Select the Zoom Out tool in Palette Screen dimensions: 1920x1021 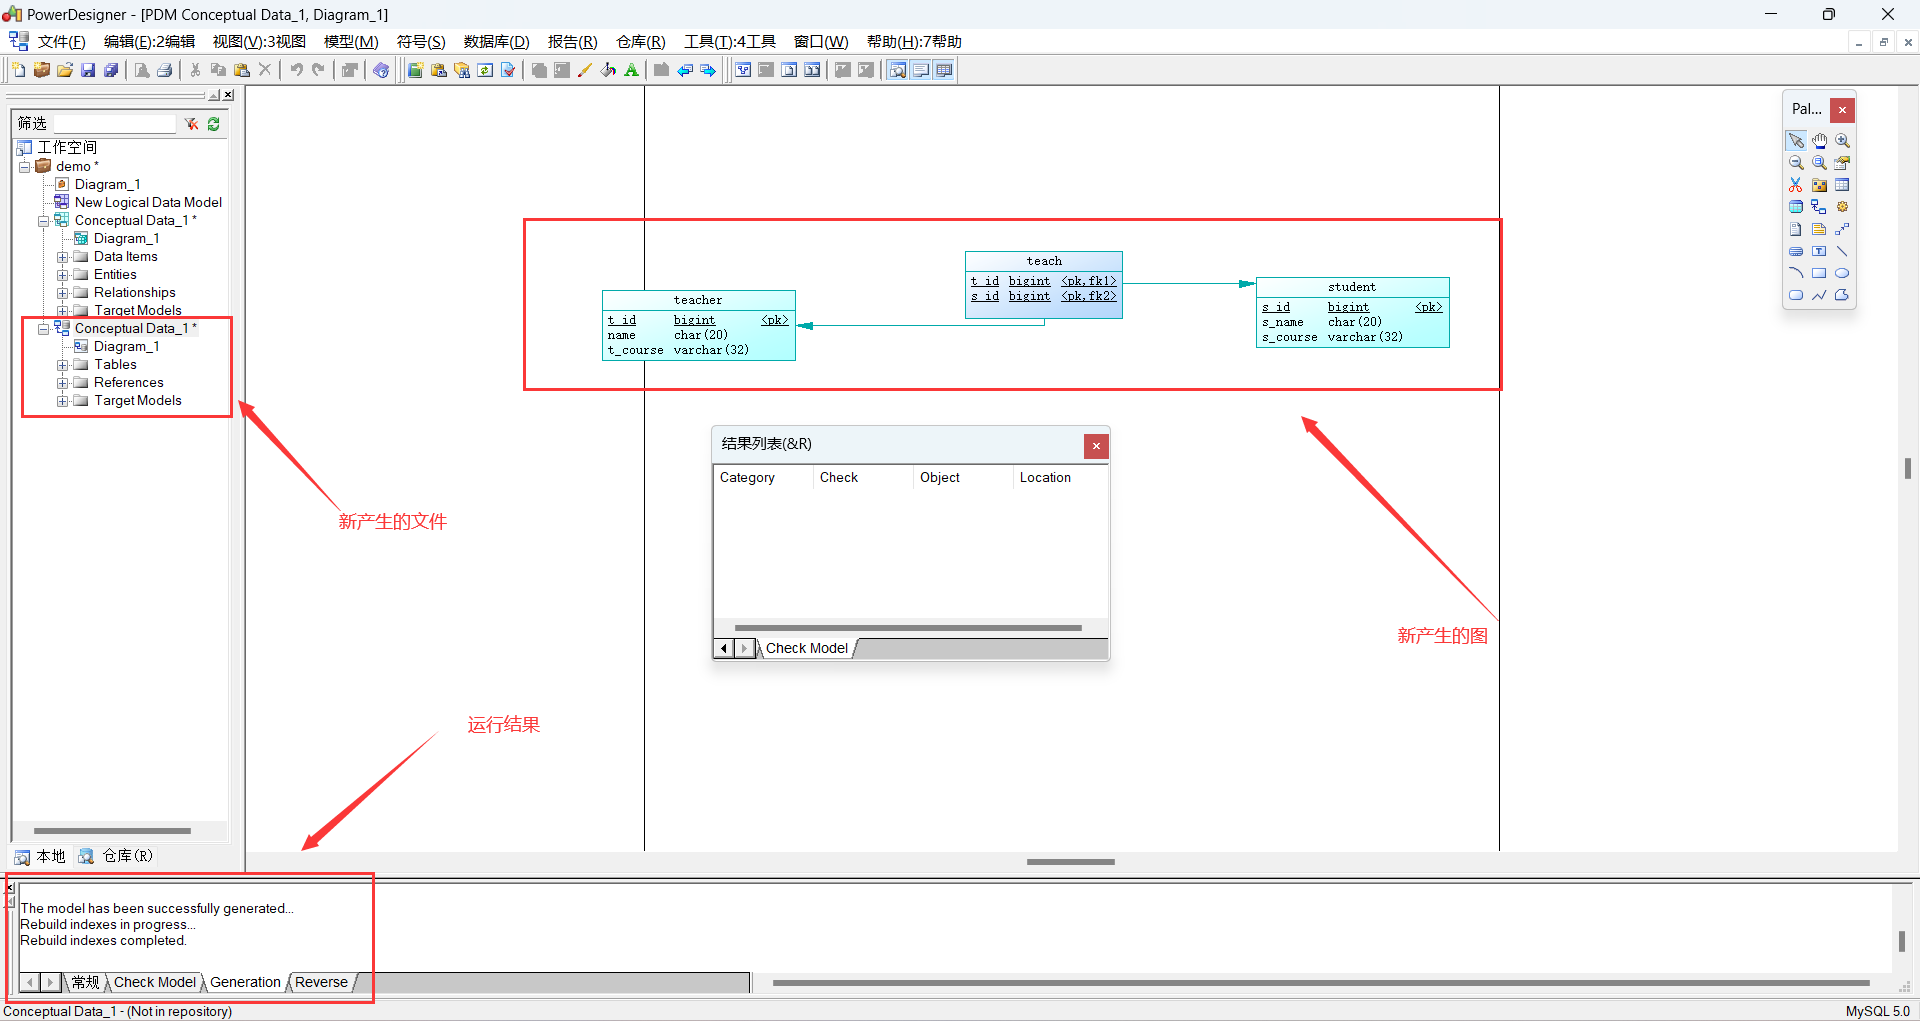(1796, 163)
